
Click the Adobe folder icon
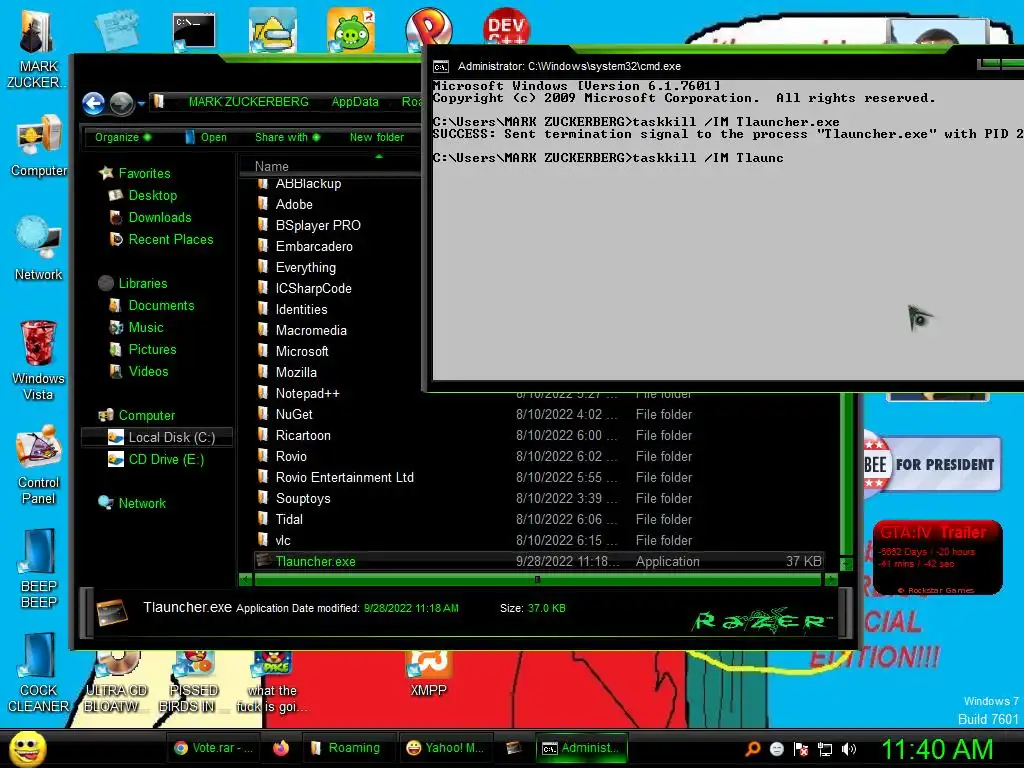263,204
